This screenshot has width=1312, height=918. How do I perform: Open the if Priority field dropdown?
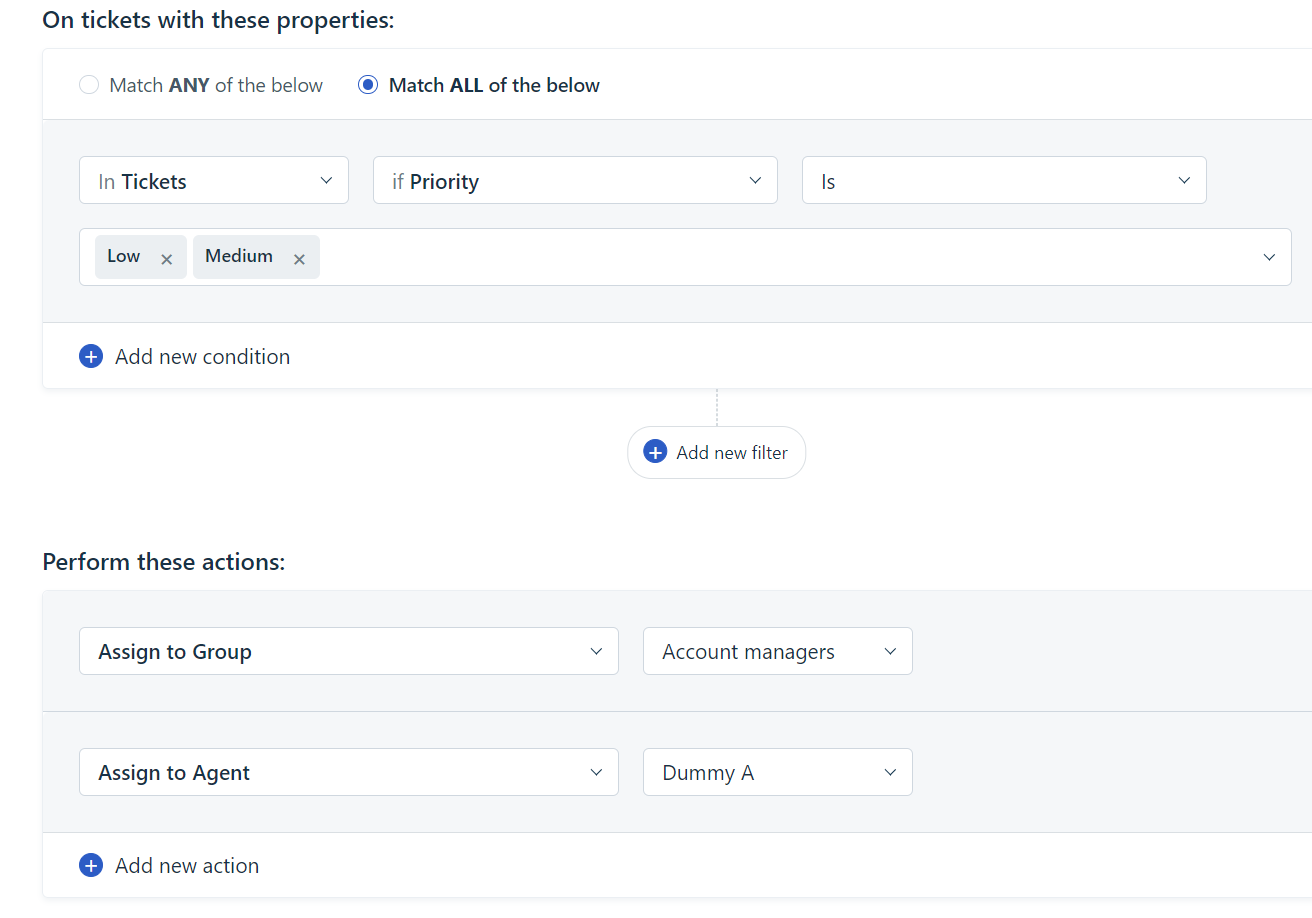click(x=575, y=181)
